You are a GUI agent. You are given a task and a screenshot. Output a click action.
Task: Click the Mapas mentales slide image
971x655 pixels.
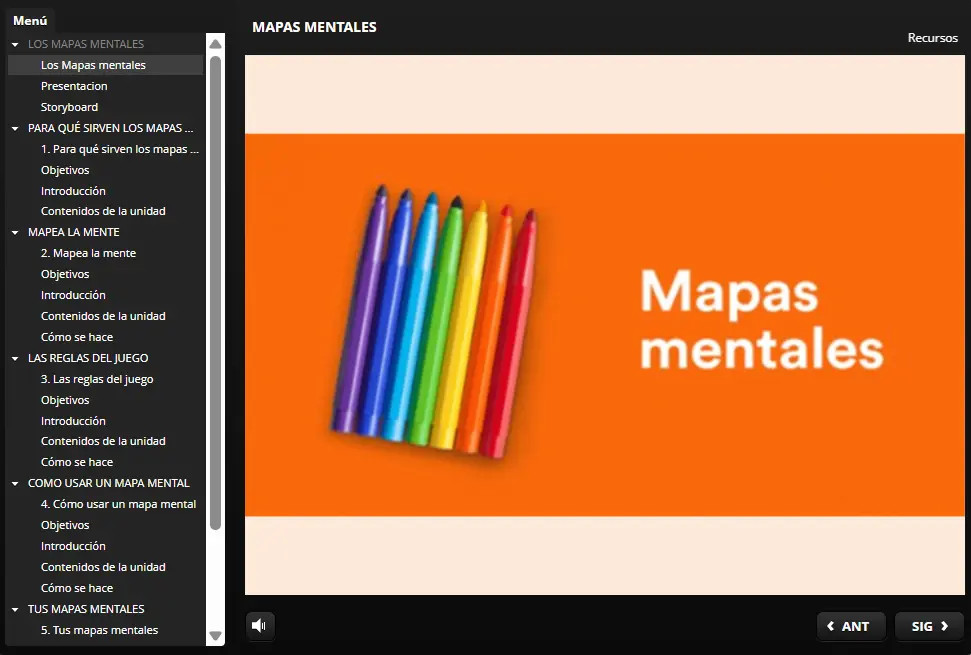(x=604, y=325)
